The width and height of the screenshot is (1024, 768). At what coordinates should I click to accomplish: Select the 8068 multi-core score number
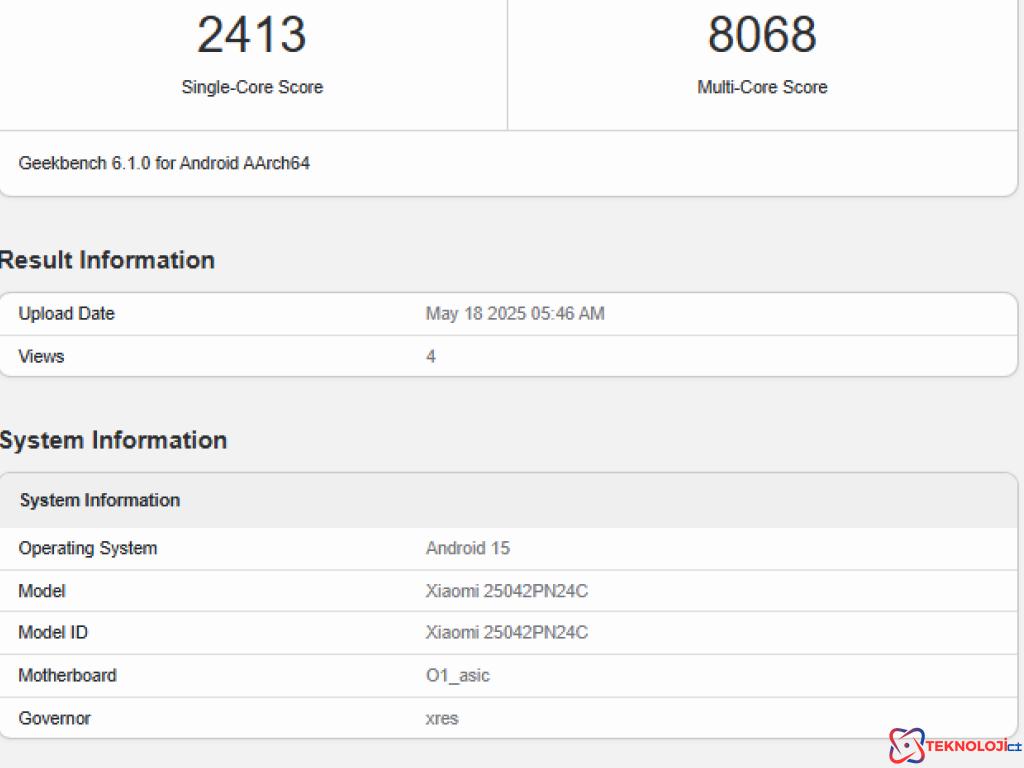pos(762,35)
